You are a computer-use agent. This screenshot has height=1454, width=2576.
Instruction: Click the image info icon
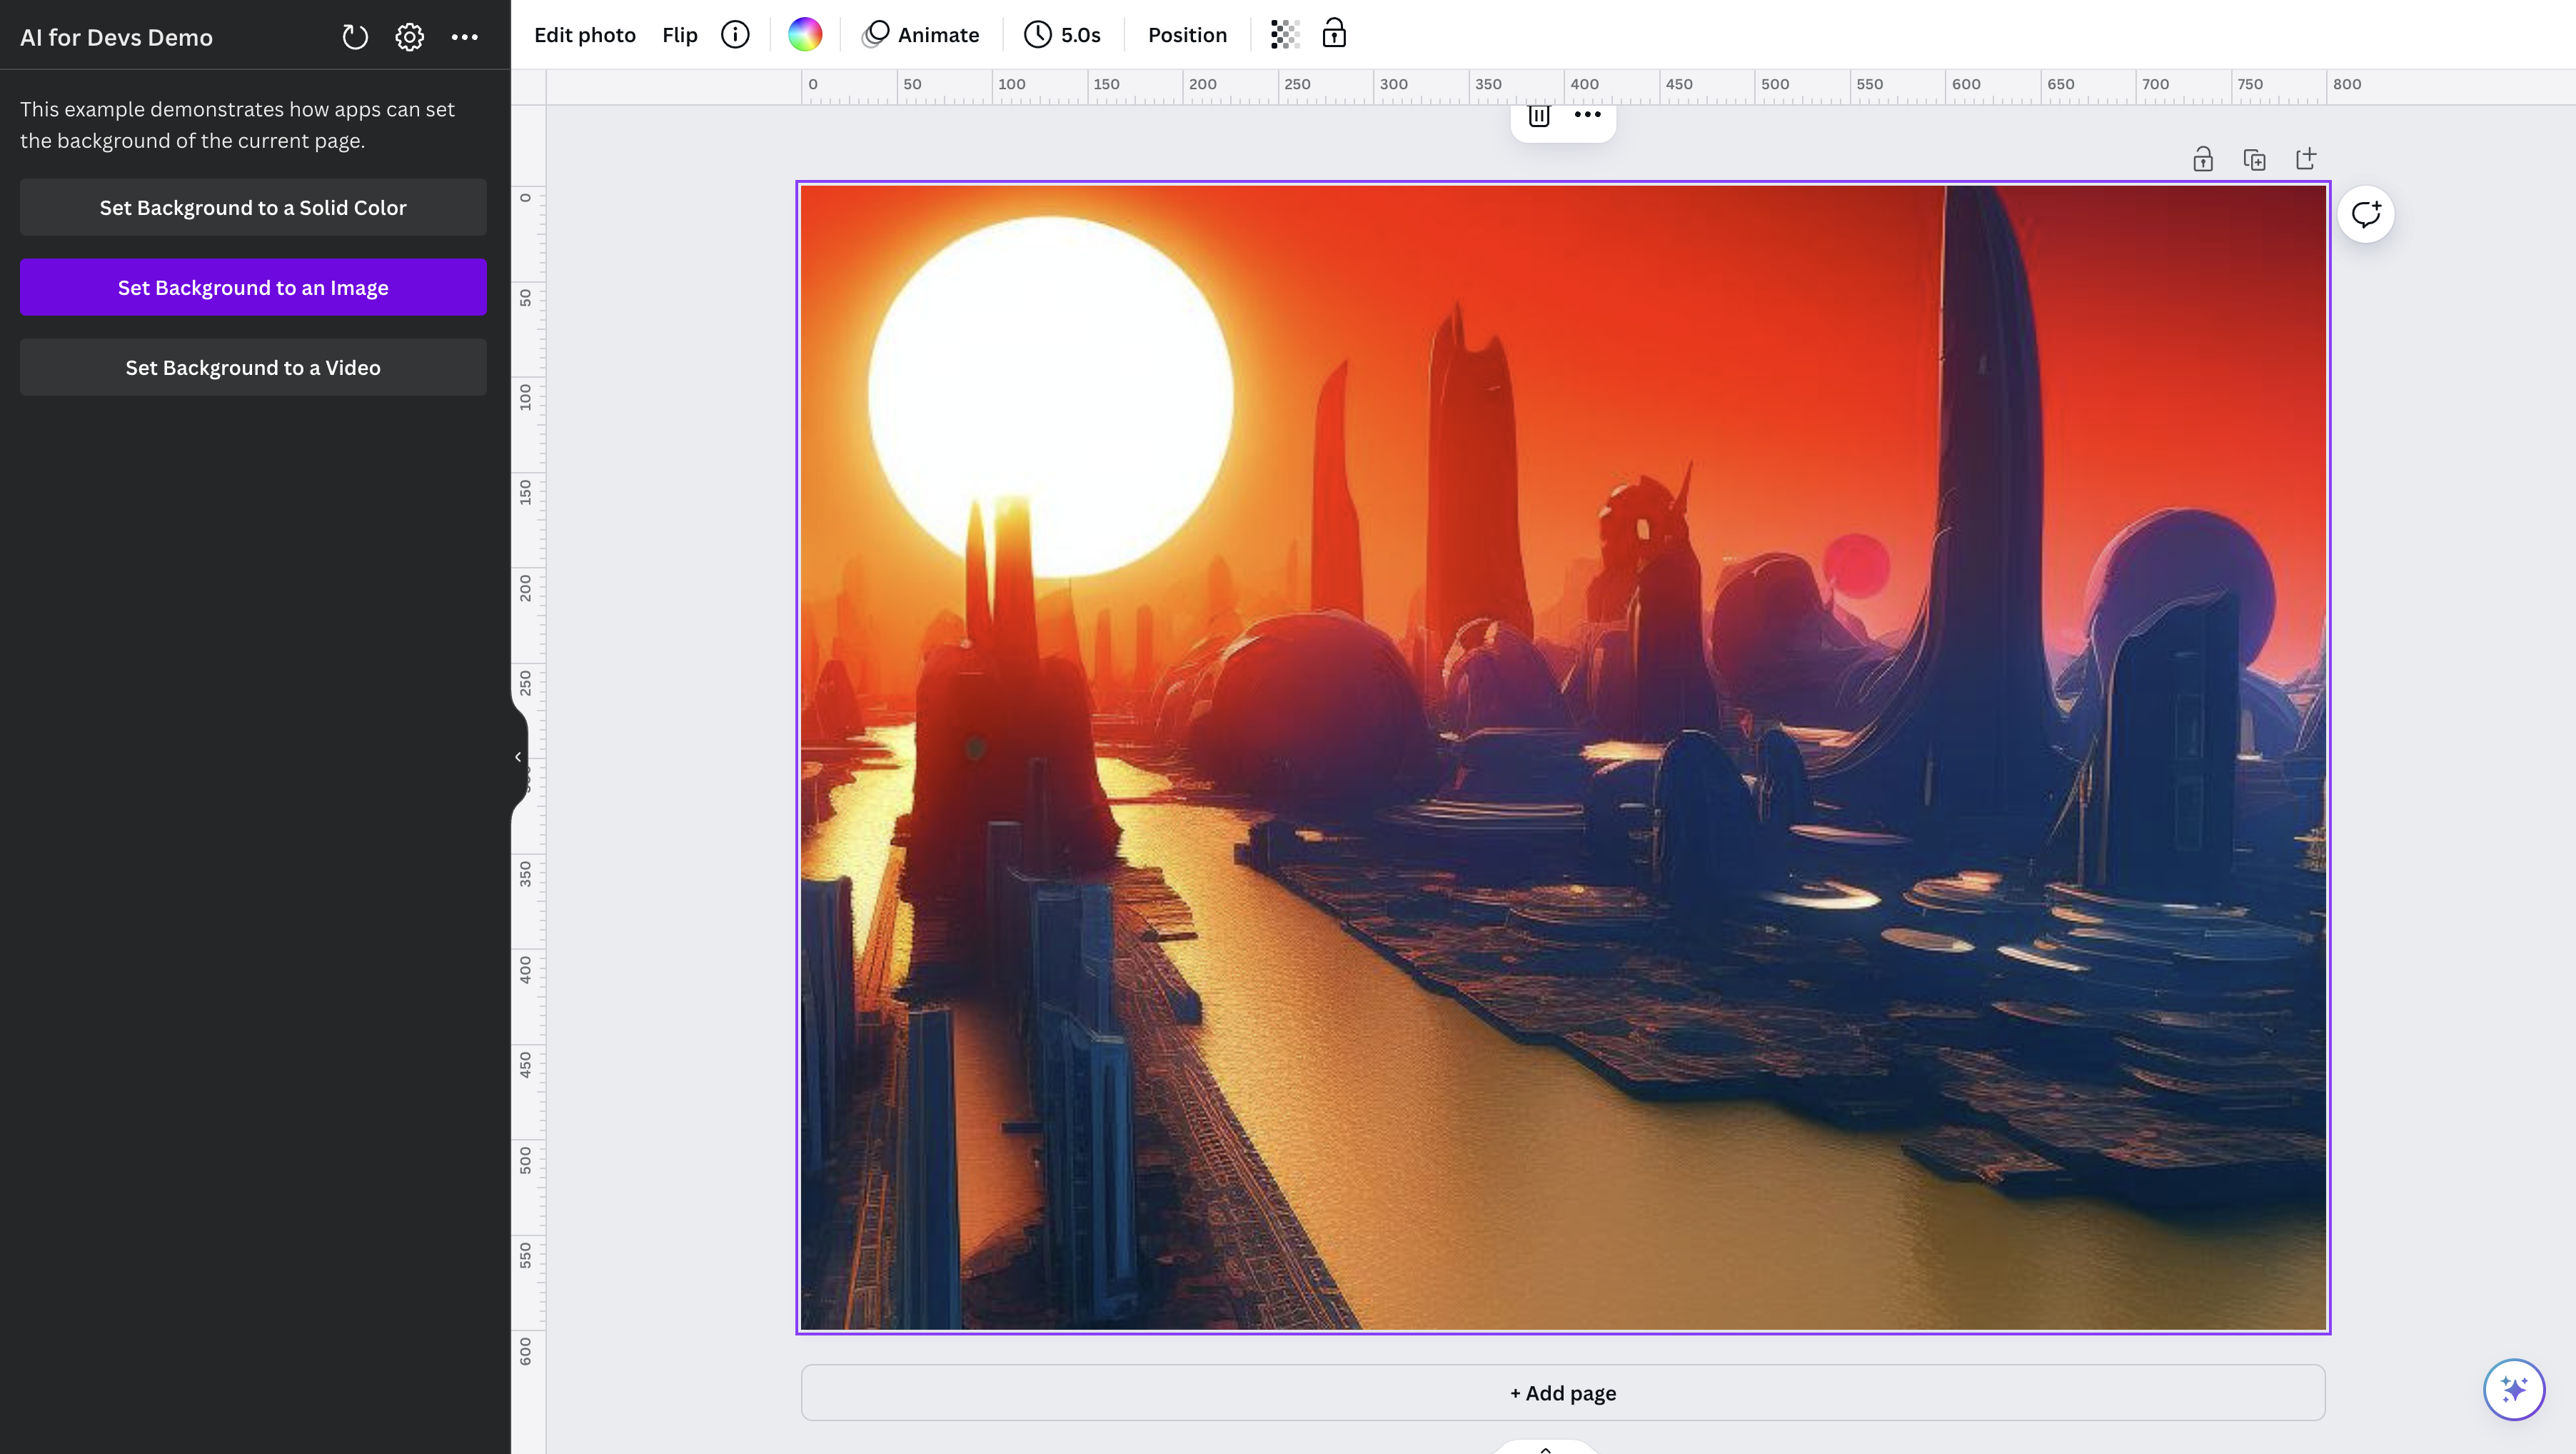point(735,35)
